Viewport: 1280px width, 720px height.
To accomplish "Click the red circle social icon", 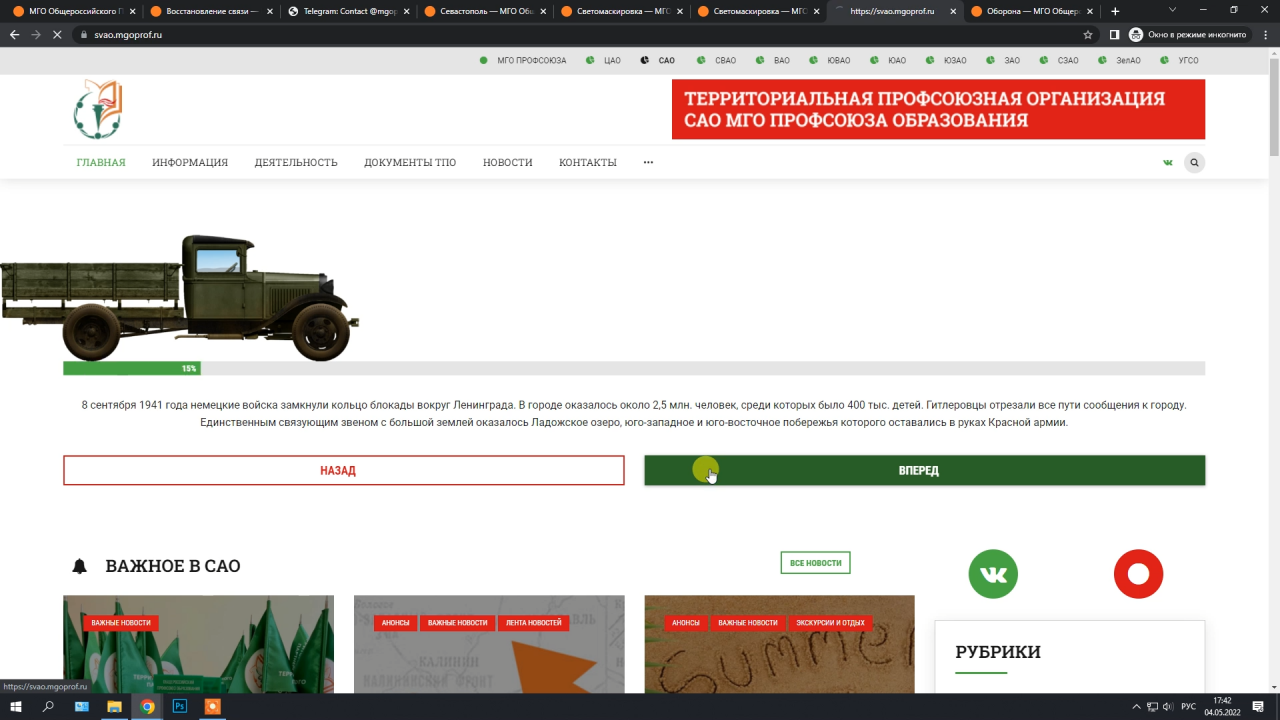I will point(1138,574).
